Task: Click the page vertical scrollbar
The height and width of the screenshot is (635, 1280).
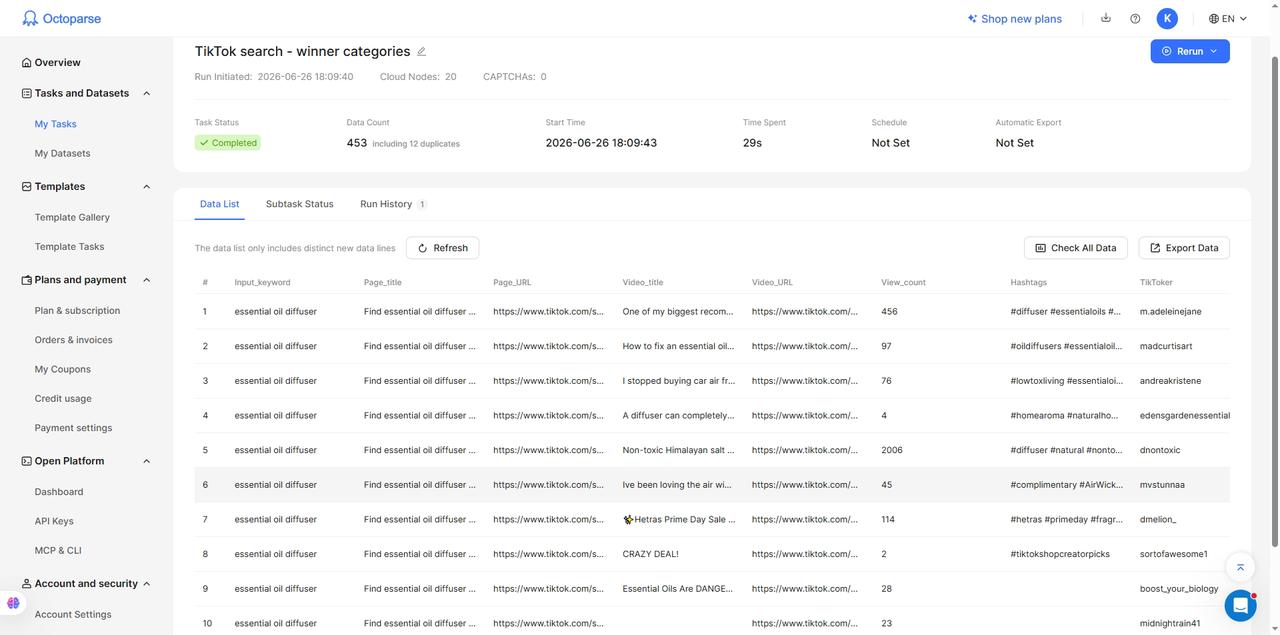Action: [1273, 300]
